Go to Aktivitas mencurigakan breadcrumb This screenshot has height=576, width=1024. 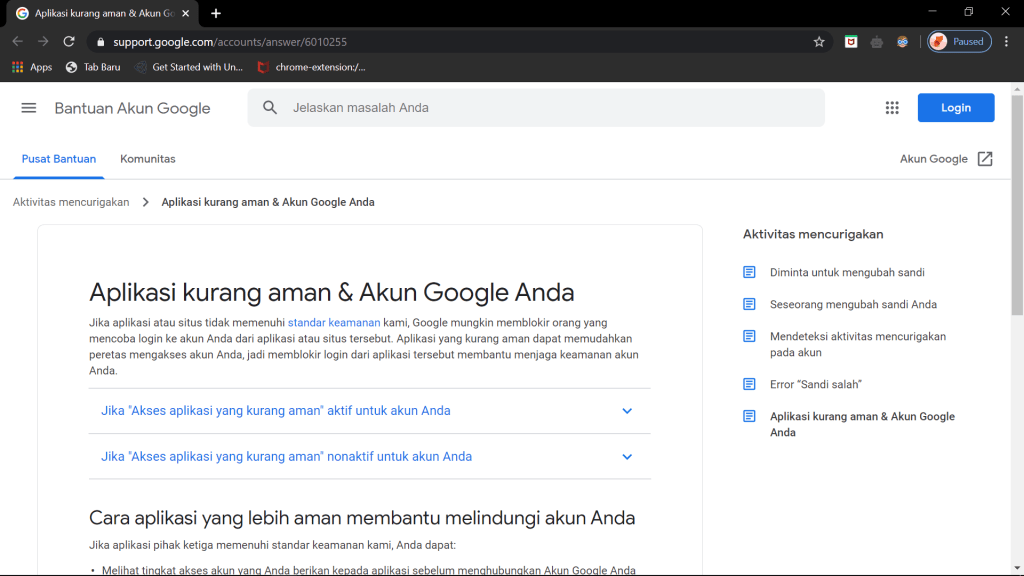71,202
